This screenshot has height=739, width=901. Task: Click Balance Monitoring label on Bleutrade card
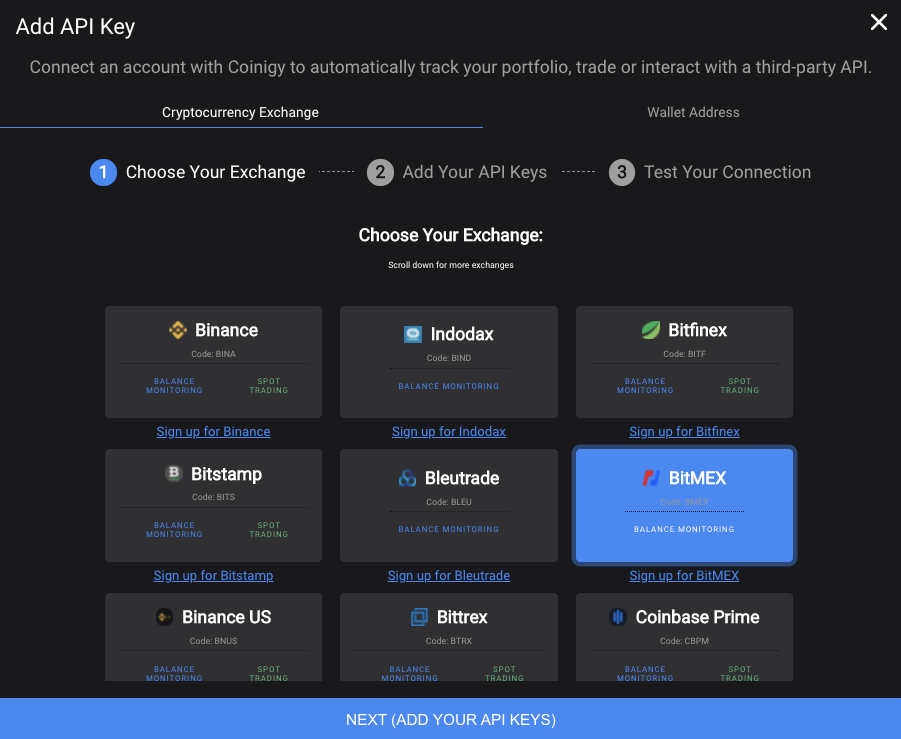coord(449,529)
